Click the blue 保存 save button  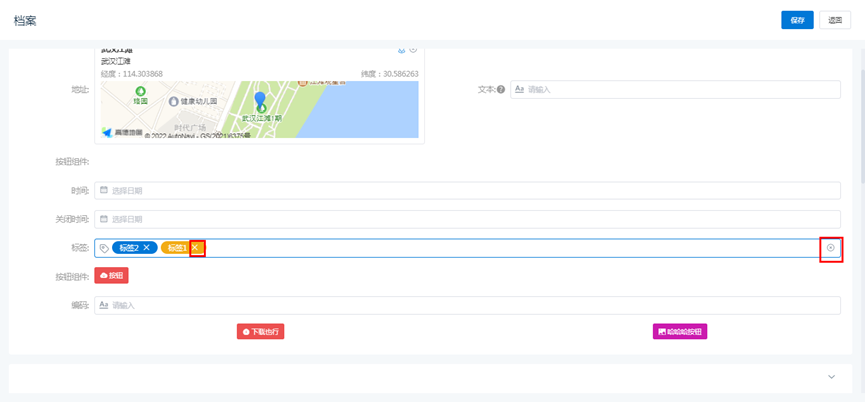(x=796, y=20)
